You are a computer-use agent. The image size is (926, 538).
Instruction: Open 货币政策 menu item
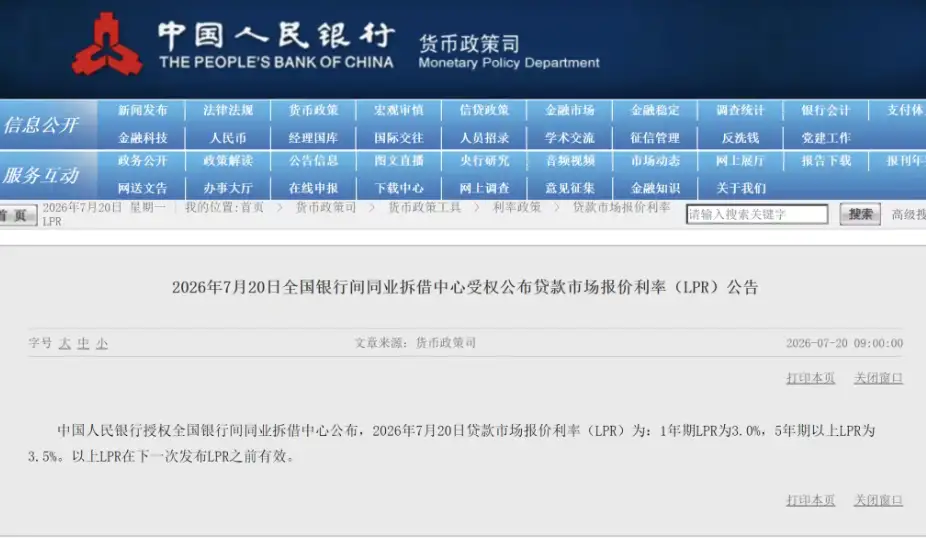click(x=313, y=110)
